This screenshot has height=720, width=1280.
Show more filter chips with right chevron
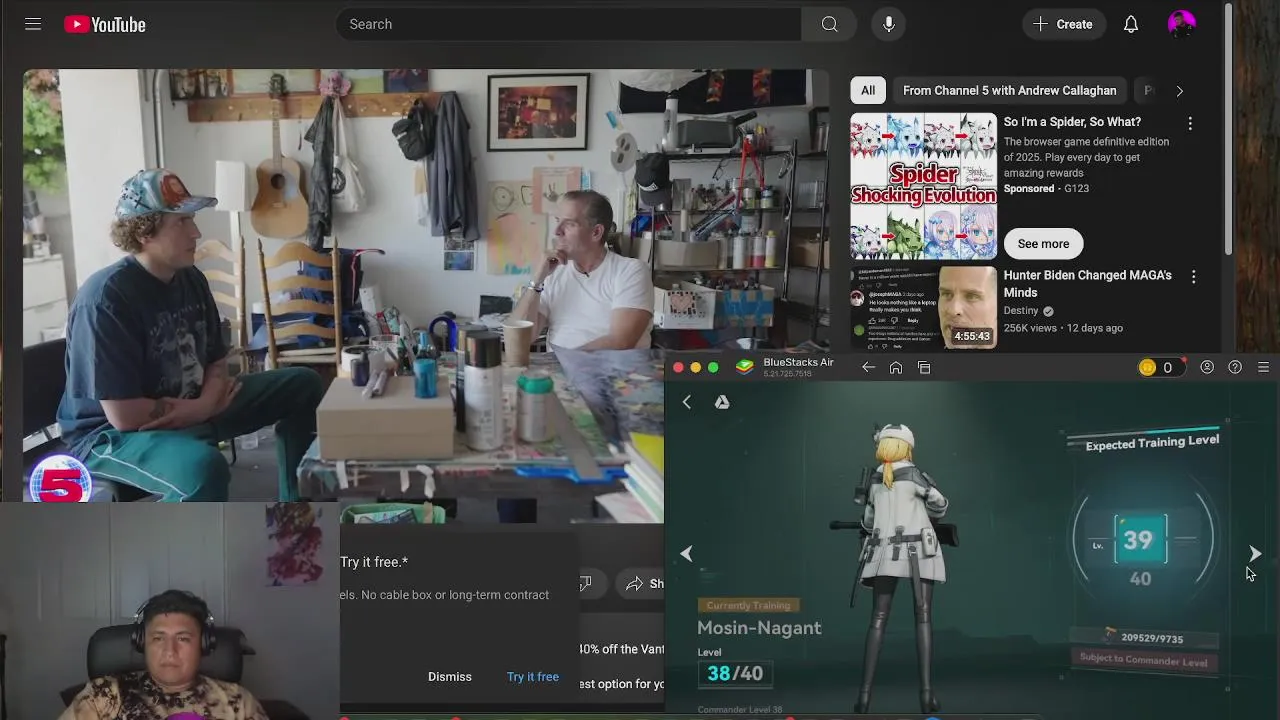pos(1179,90)
